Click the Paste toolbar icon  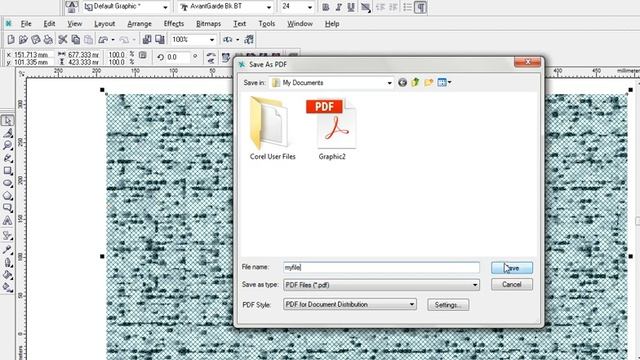point(88,40)
